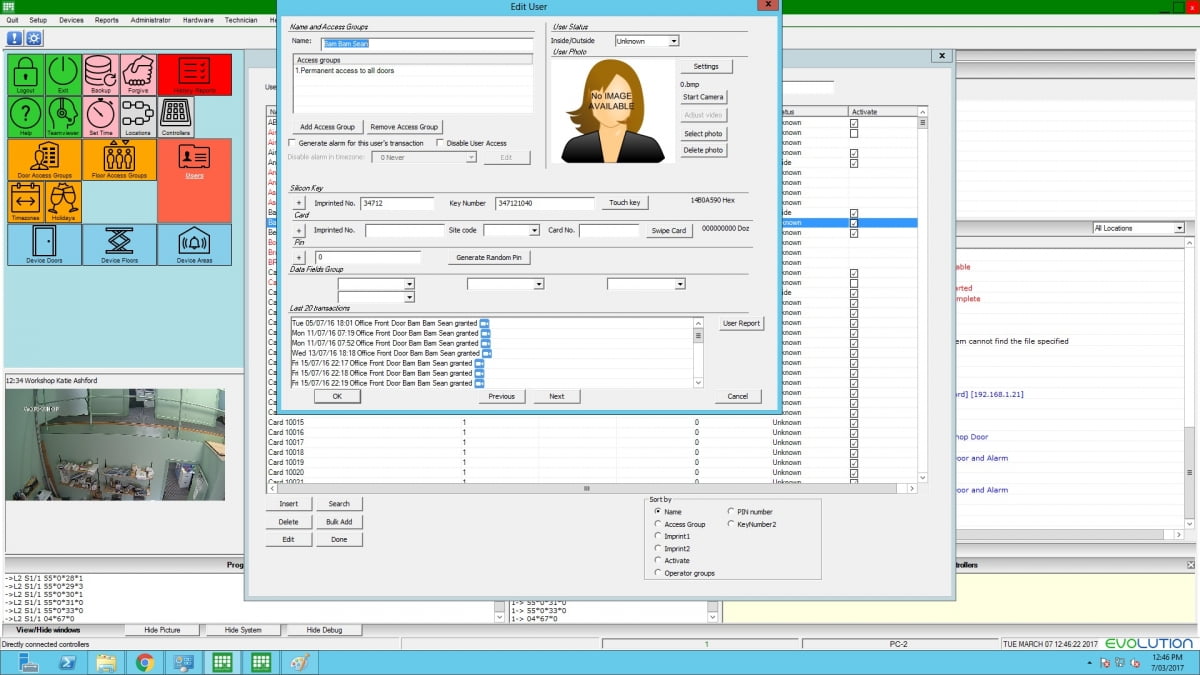The width and height of the screenshot is (1200, 675).
Task: Click the Teamviewer support icon
Action: click(62, 117)
